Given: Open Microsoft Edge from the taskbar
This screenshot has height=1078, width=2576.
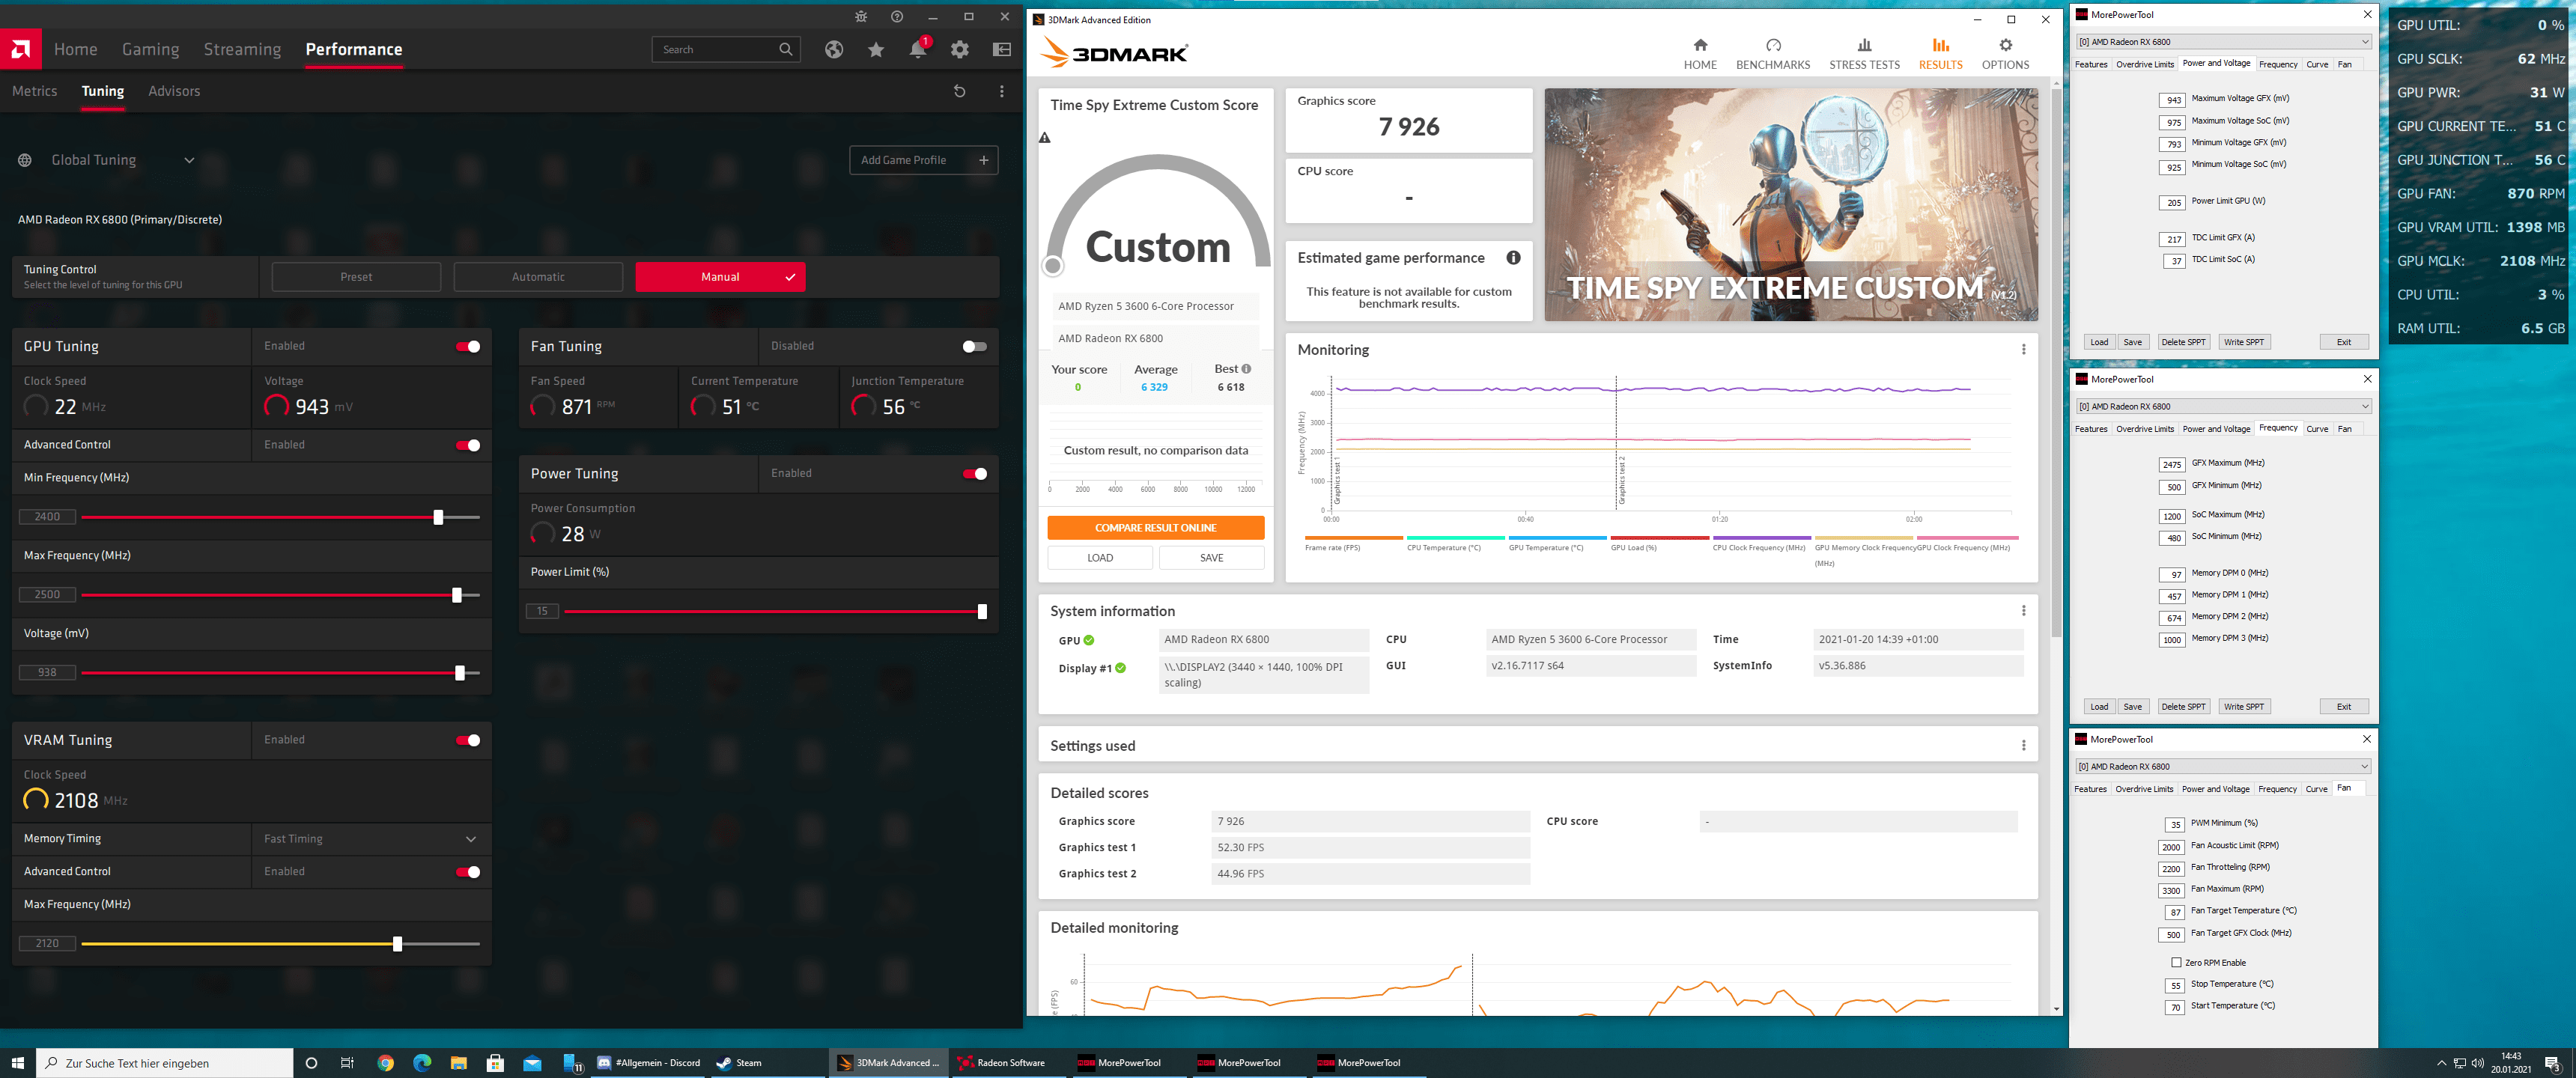Looking at the screenshot, I should tap(422, 1063).
